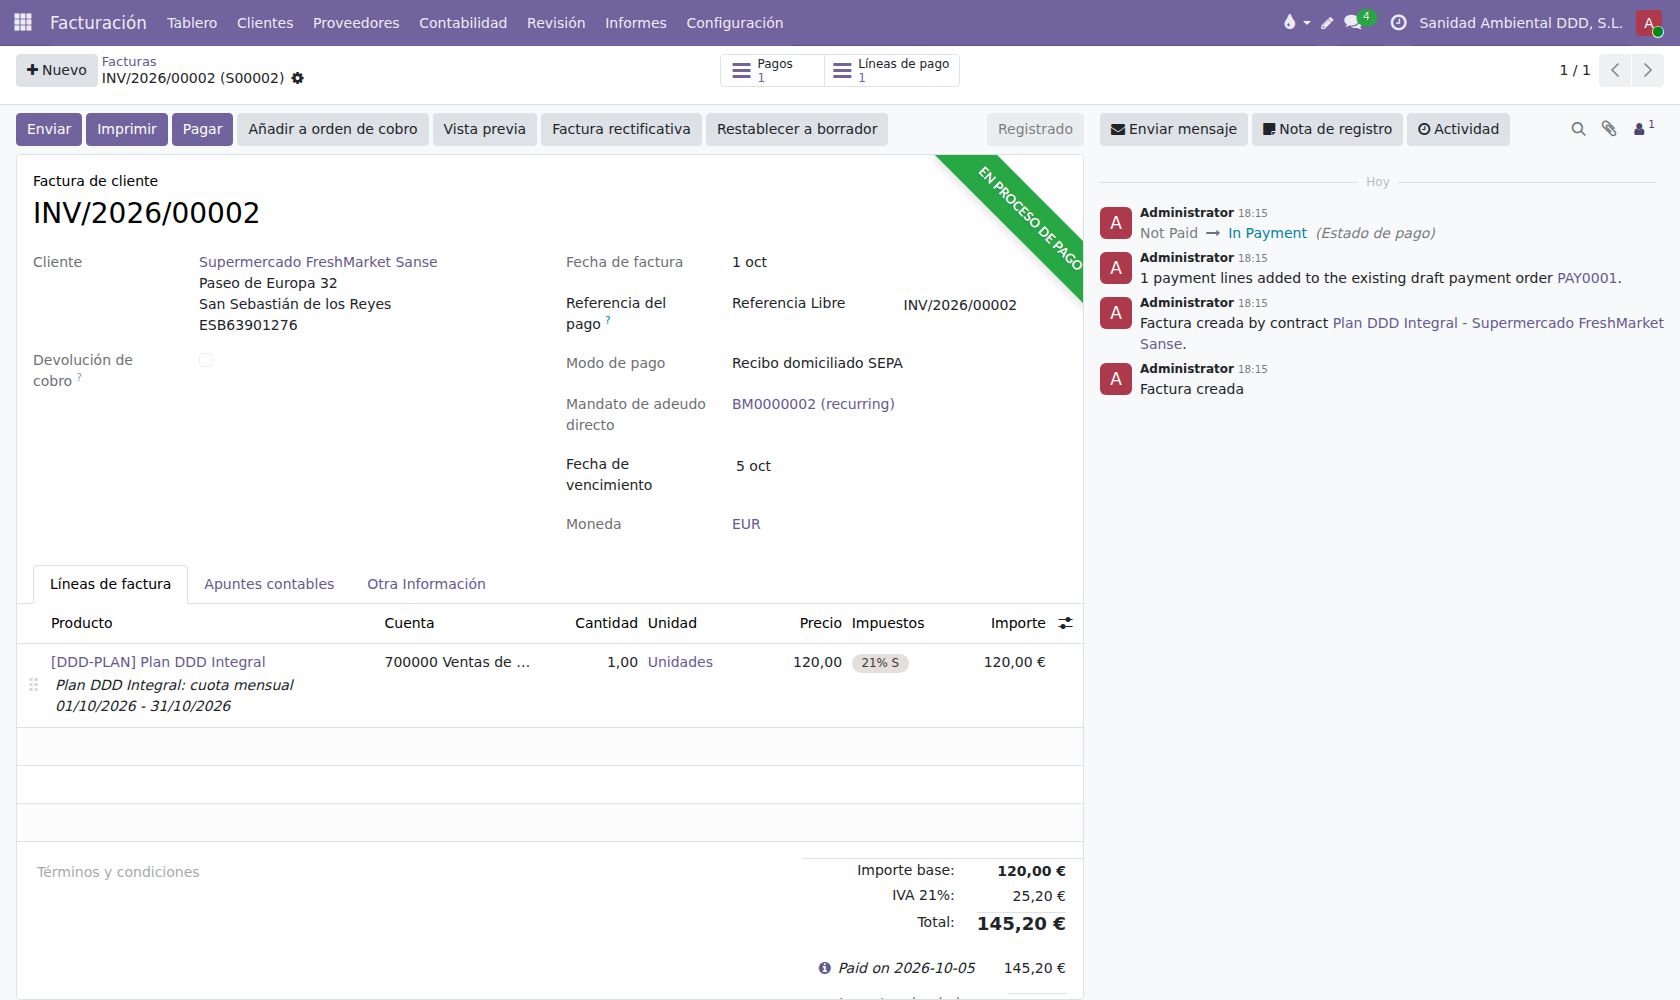Go to the previous record arrow
1680x1000 pixels.
[x=1615, y=70]
